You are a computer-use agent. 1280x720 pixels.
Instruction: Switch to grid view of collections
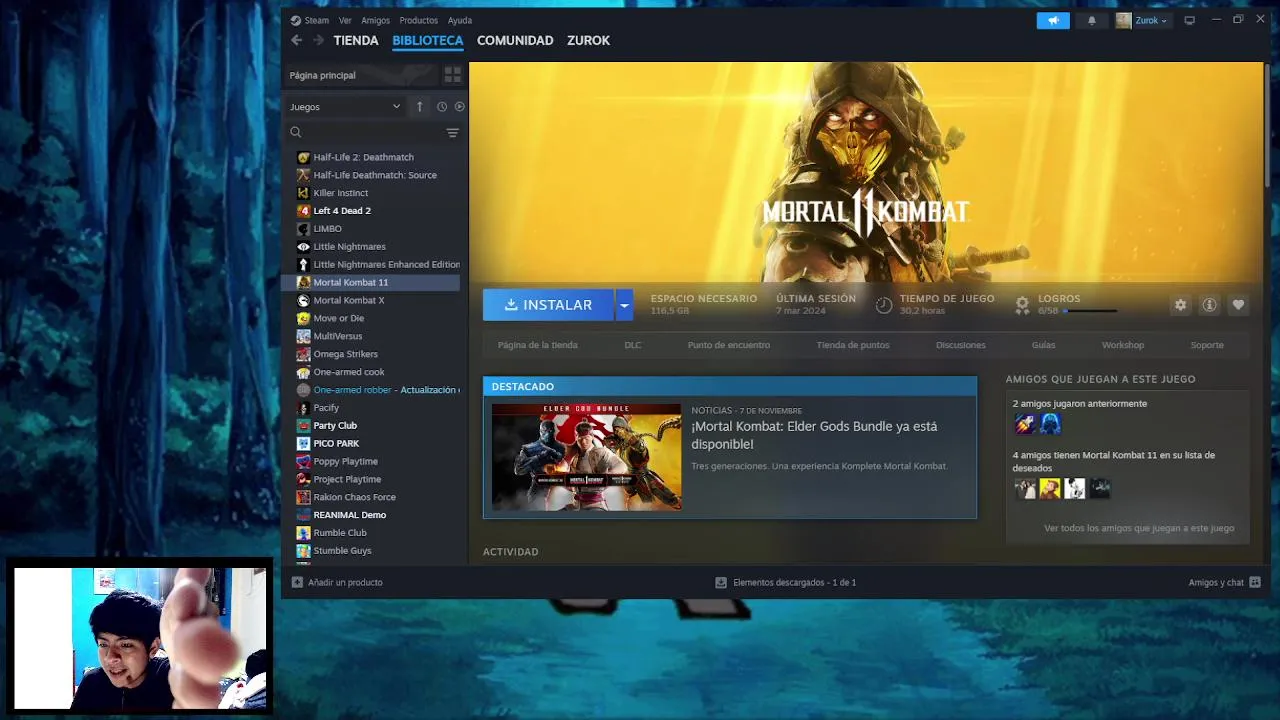452,75
